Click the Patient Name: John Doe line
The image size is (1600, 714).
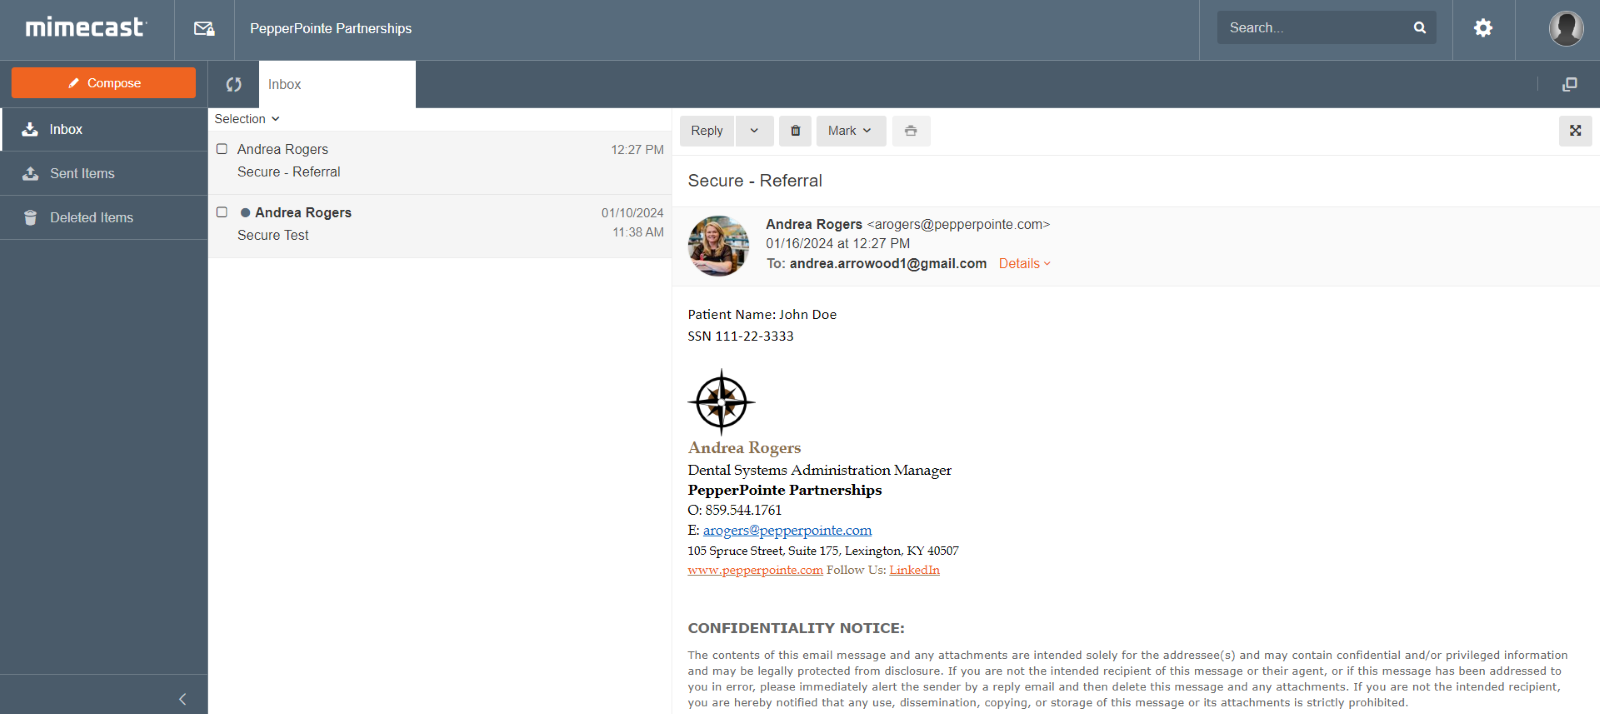tap(762, 315)
